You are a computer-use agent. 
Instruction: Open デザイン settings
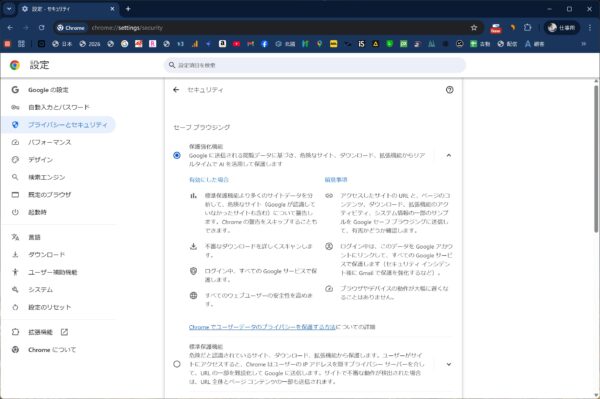pyautogui.click(x=41, y=160)
